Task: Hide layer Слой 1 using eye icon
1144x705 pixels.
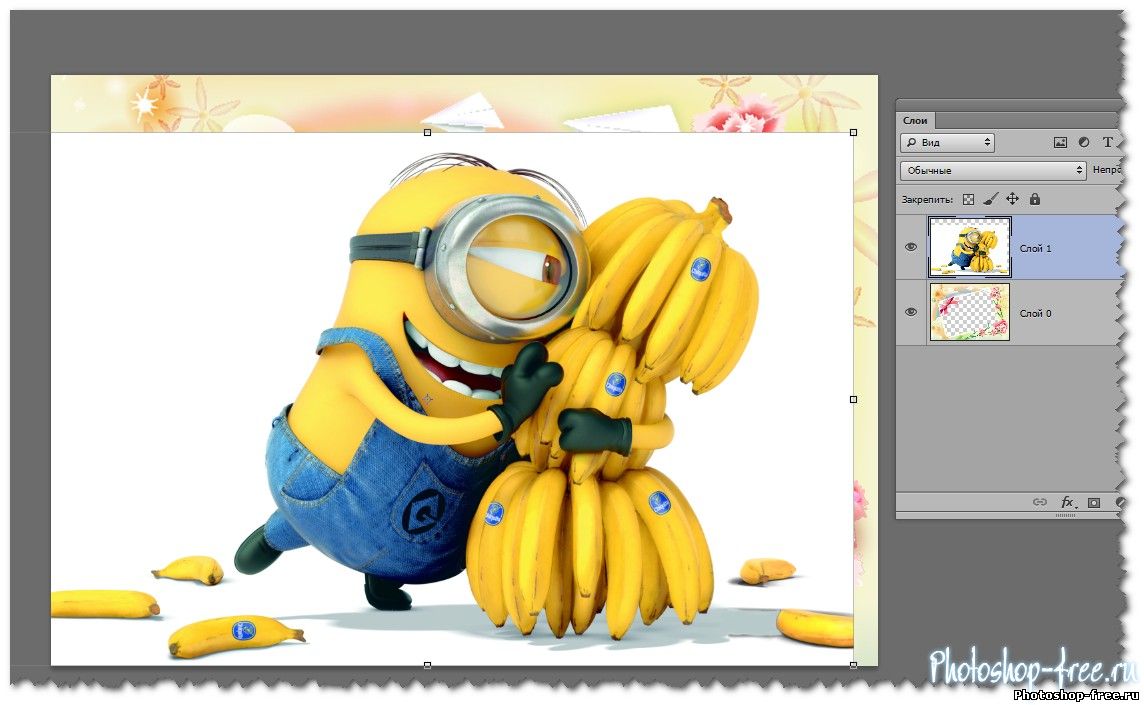Action: [x=911, y=247]
